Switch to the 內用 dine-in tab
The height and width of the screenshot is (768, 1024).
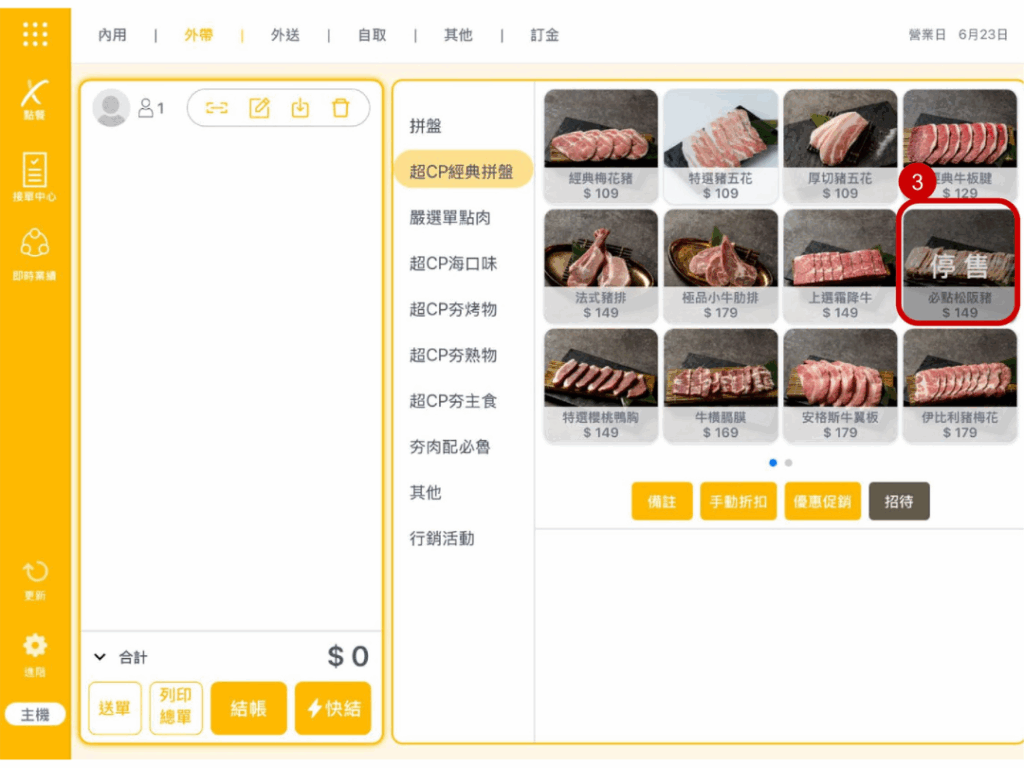point(112,35)
